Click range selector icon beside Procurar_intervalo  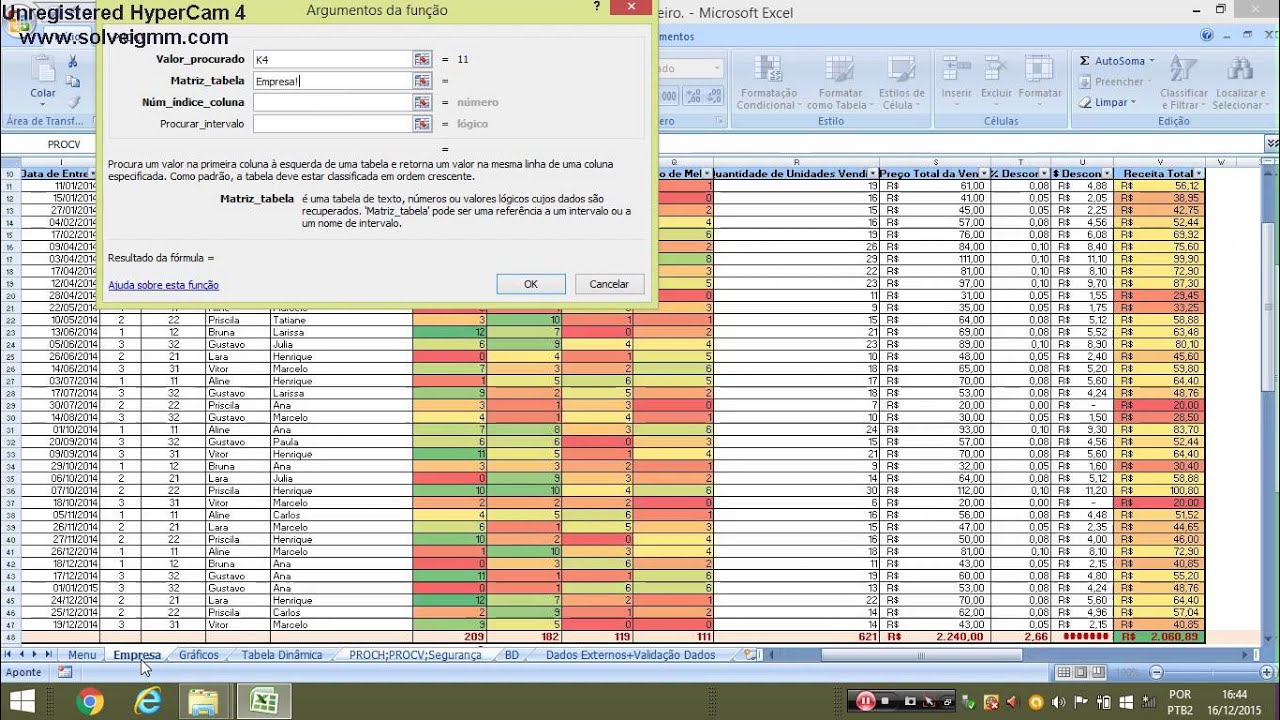pos(422,124)
